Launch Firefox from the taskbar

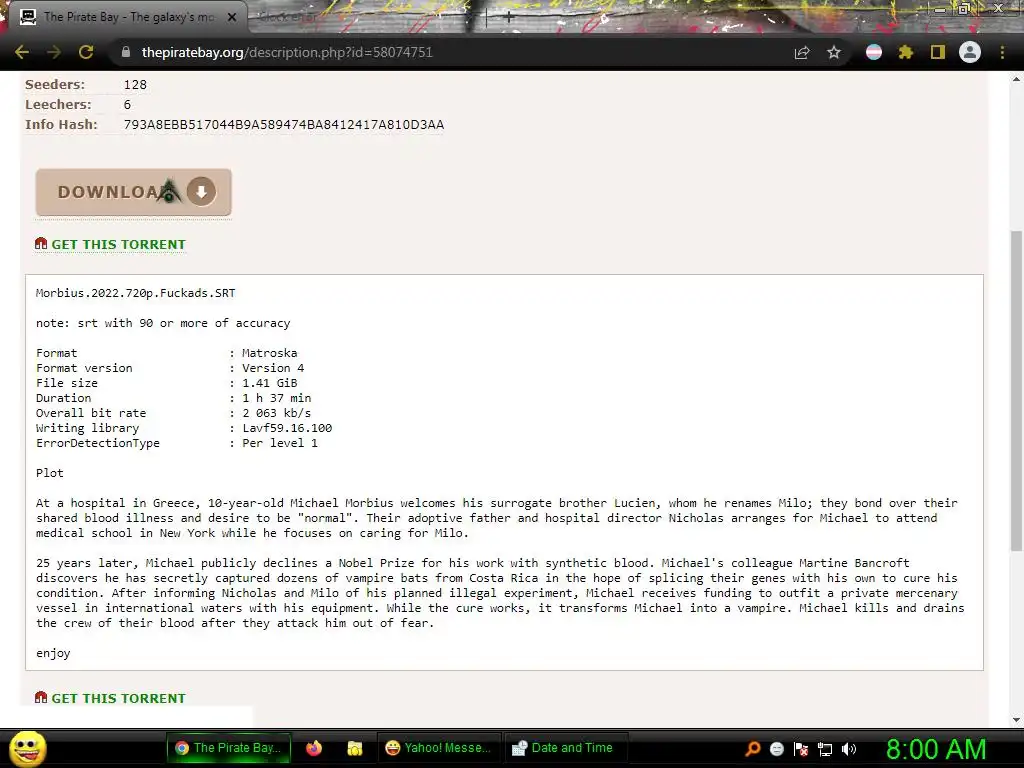[x=314, y=748]
